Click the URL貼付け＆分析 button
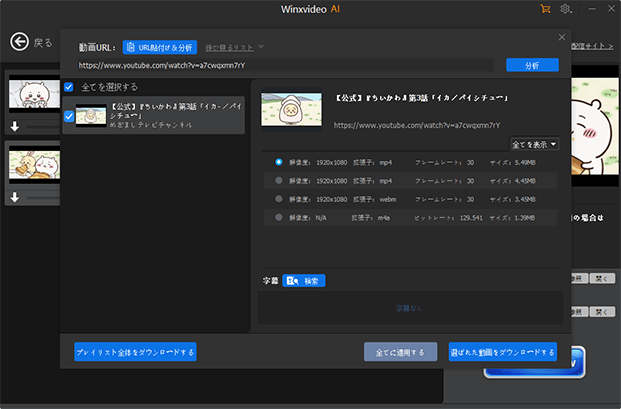The height and width of the screenshot is (409, 621). pos(160,48)
